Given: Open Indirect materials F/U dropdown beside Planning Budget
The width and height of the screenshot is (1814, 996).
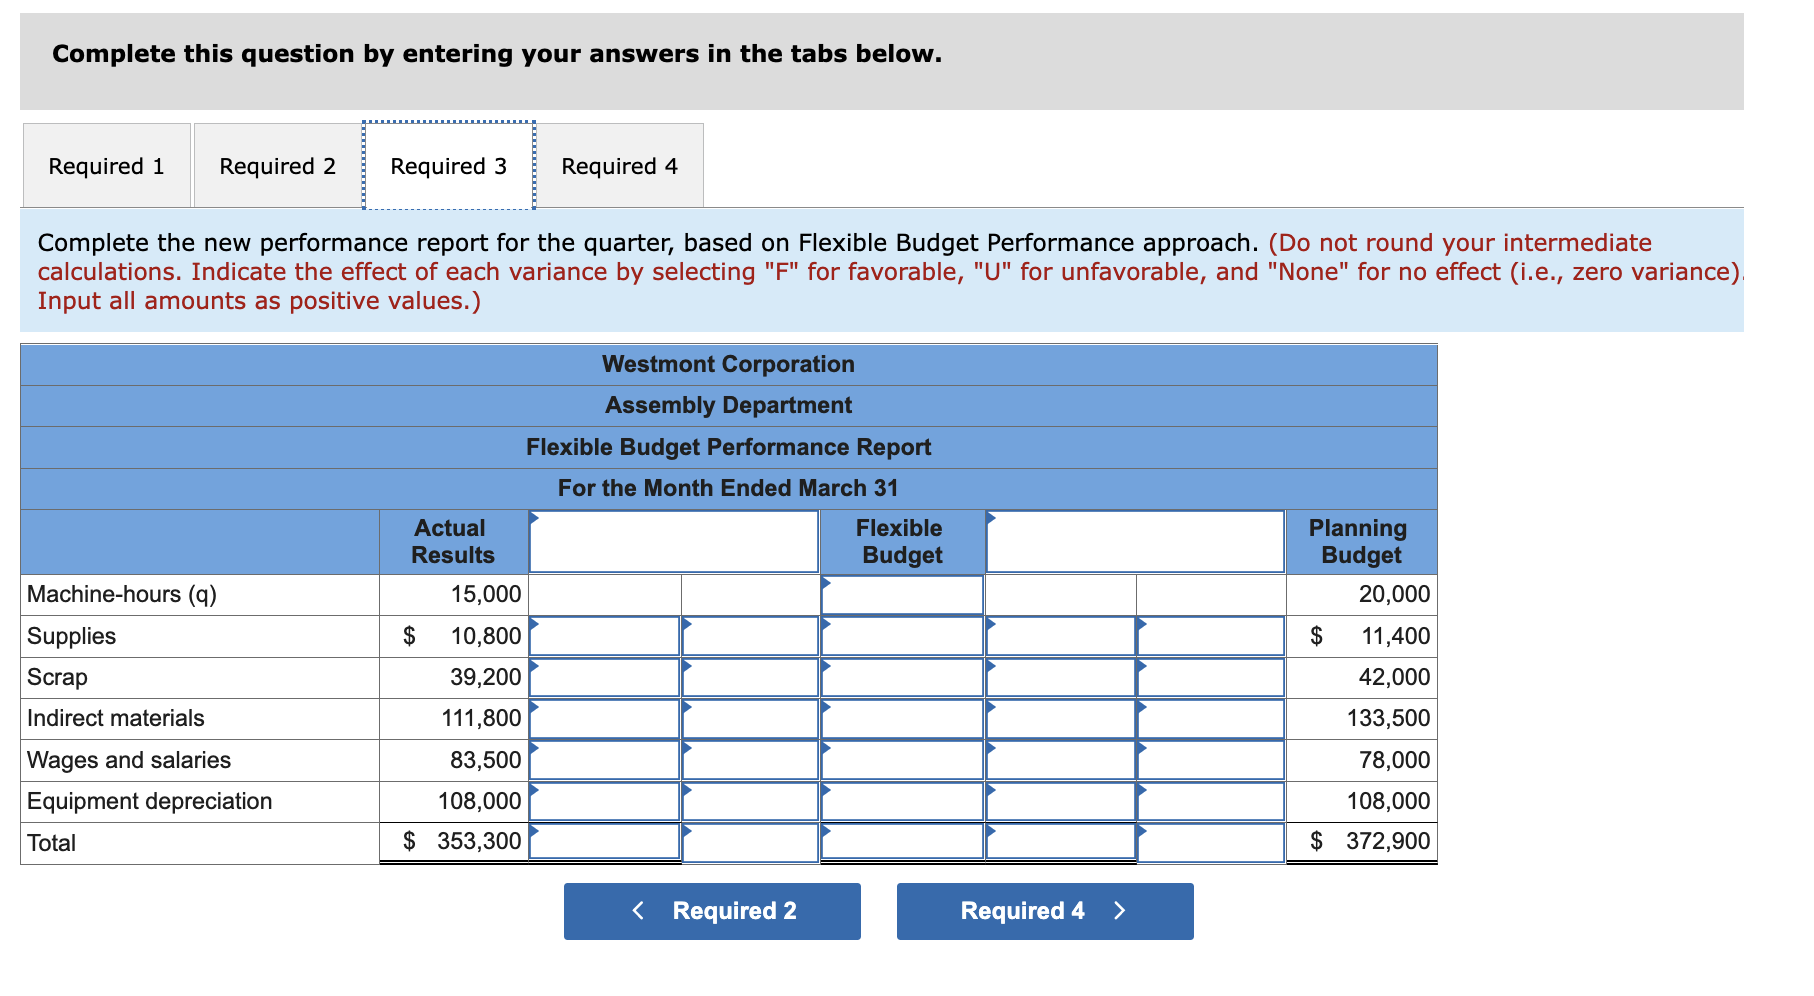Looking at the screenshot, I should click(x=1211, y=719).
